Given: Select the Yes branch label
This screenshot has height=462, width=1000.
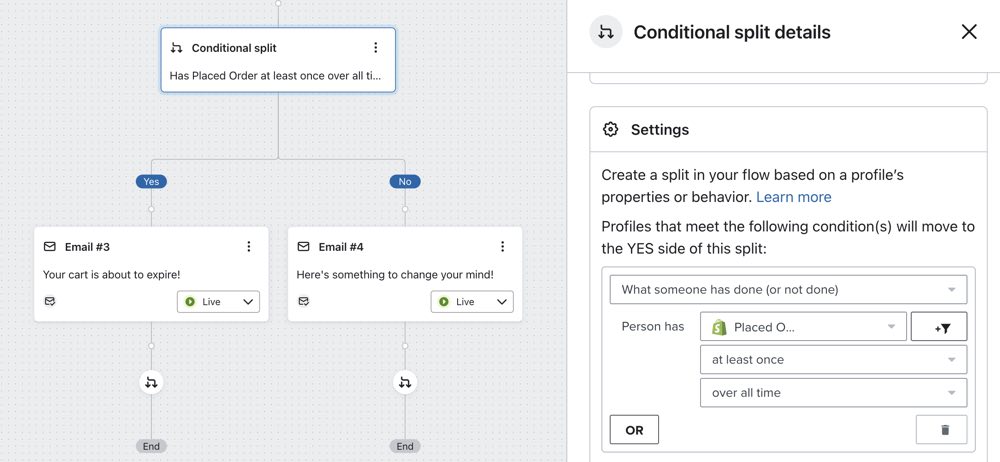Looking at the screenshot, I should tap(151, 182).
